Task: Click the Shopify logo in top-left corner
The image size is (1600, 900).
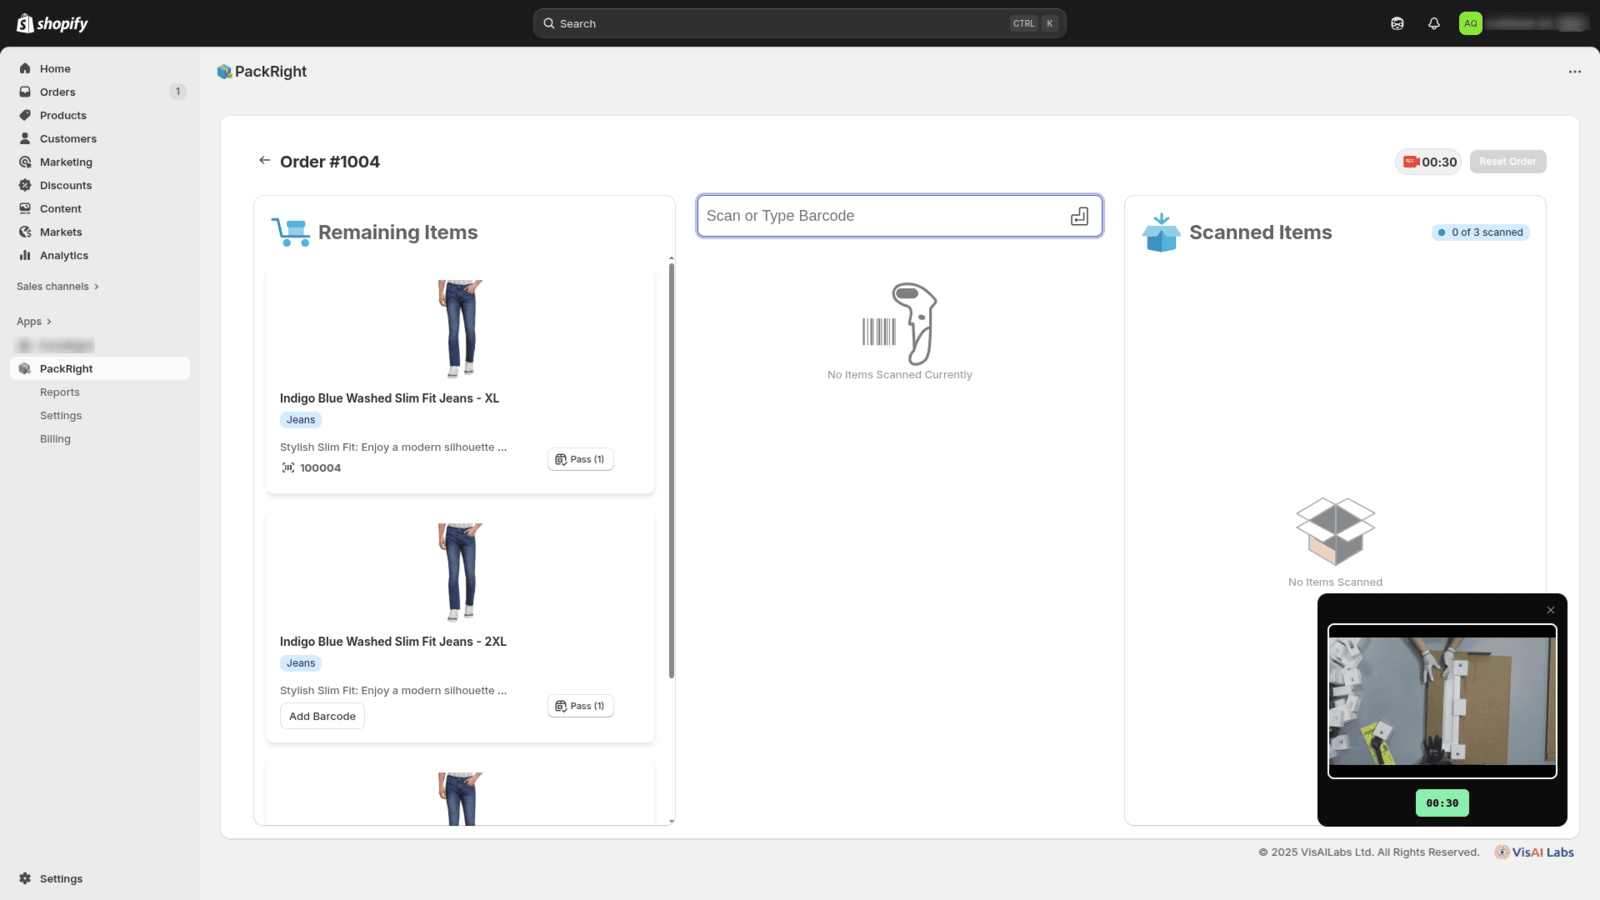Action: click(52, 22)
